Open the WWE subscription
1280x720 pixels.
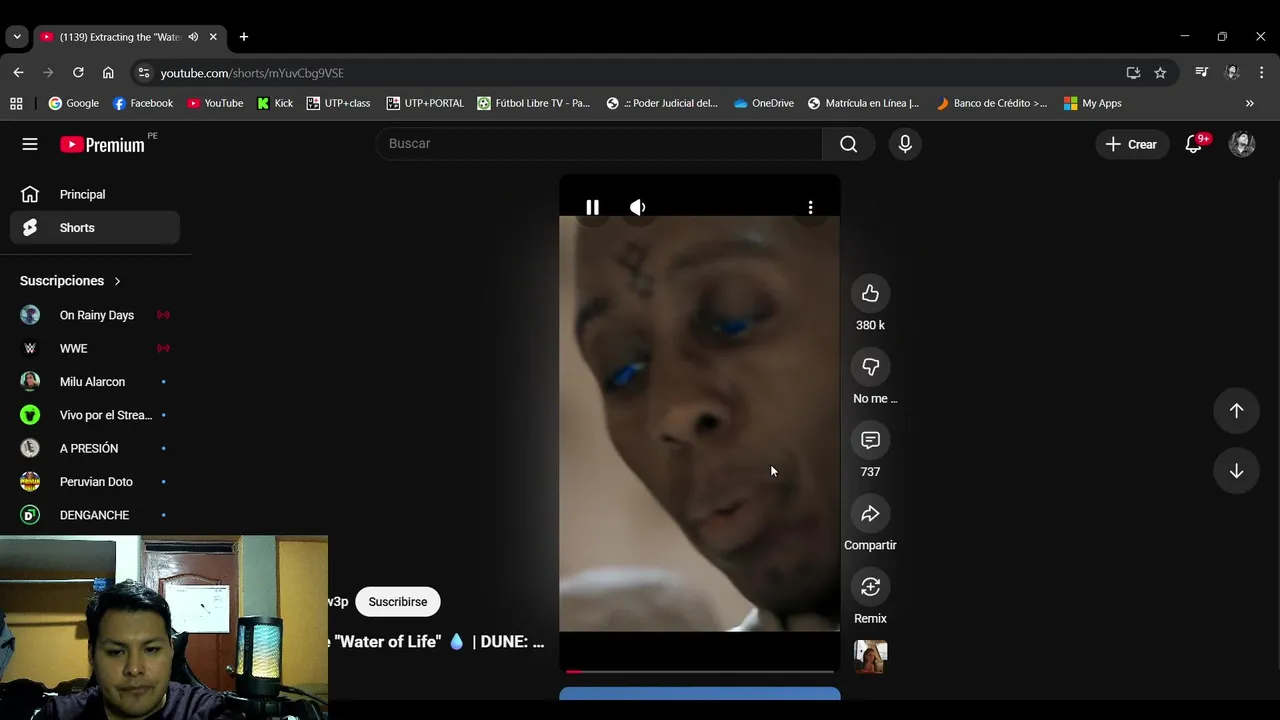coord(95,348)
